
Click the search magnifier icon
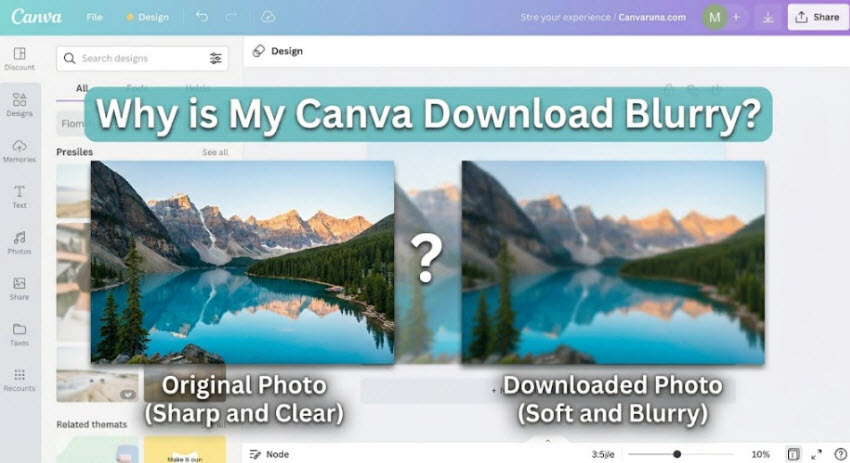coord(69,58)
